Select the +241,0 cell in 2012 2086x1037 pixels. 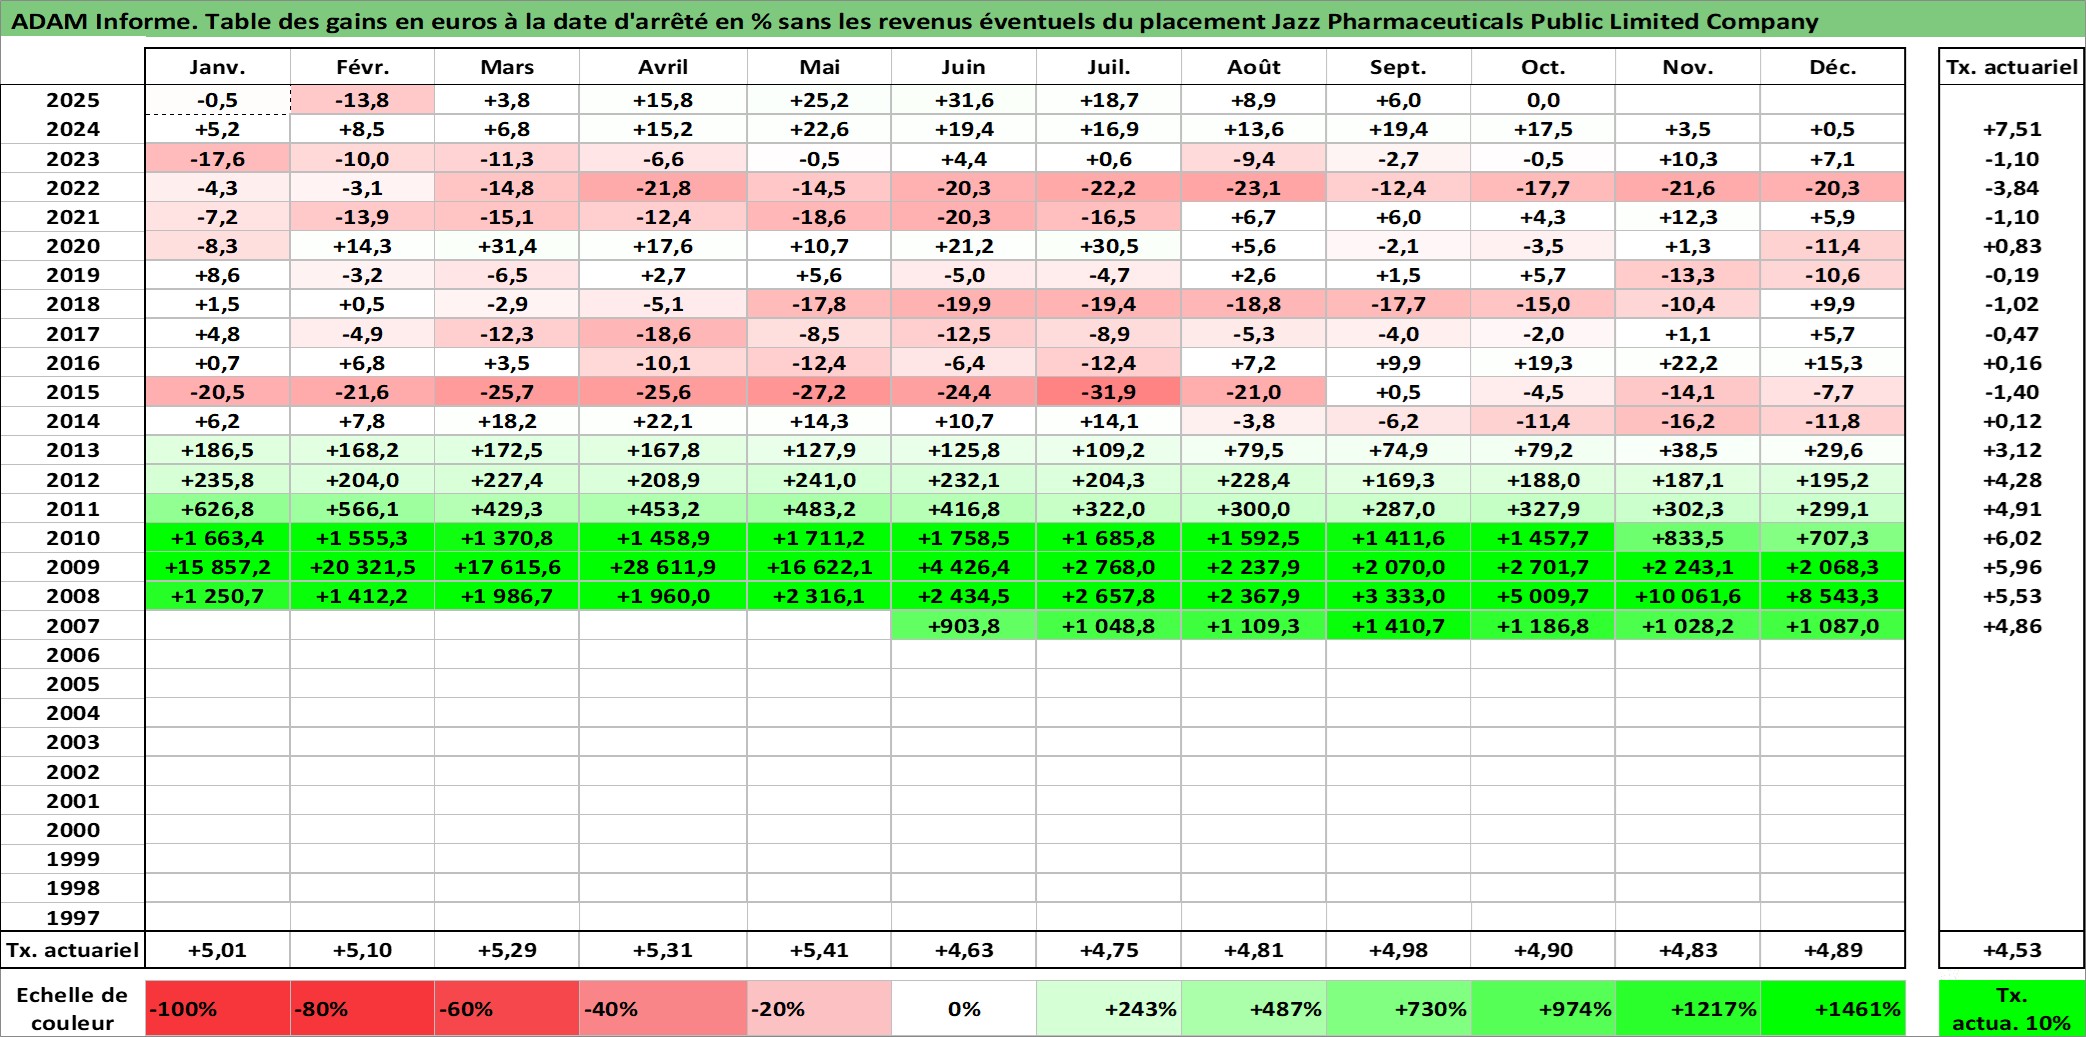[819, 480]
